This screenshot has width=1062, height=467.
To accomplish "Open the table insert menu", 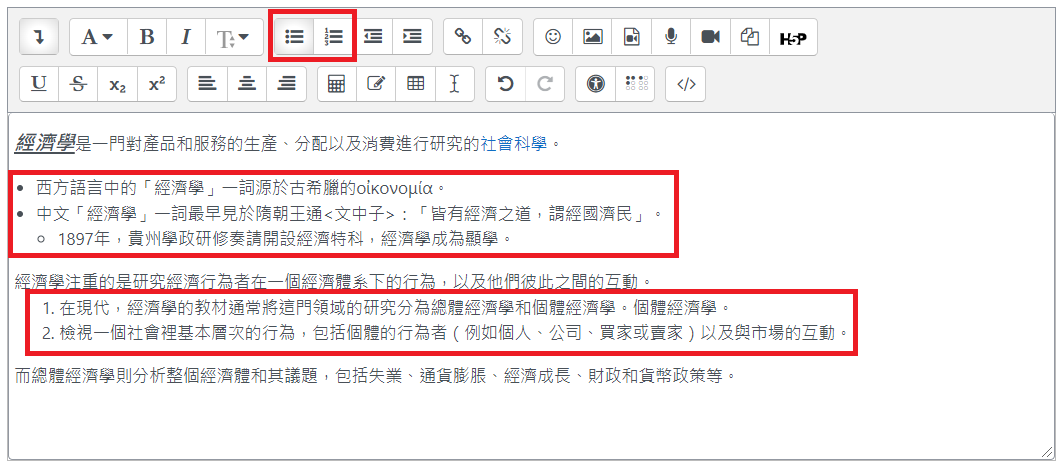I will [415, 84].
